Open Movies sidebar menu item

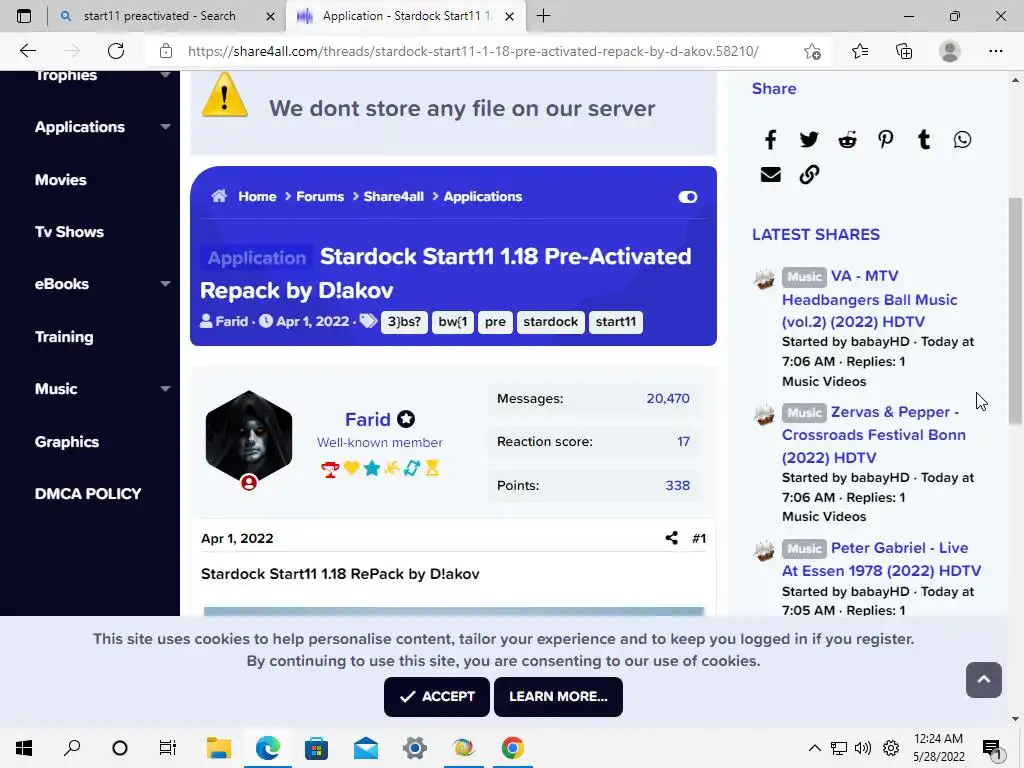pos(61,180)
